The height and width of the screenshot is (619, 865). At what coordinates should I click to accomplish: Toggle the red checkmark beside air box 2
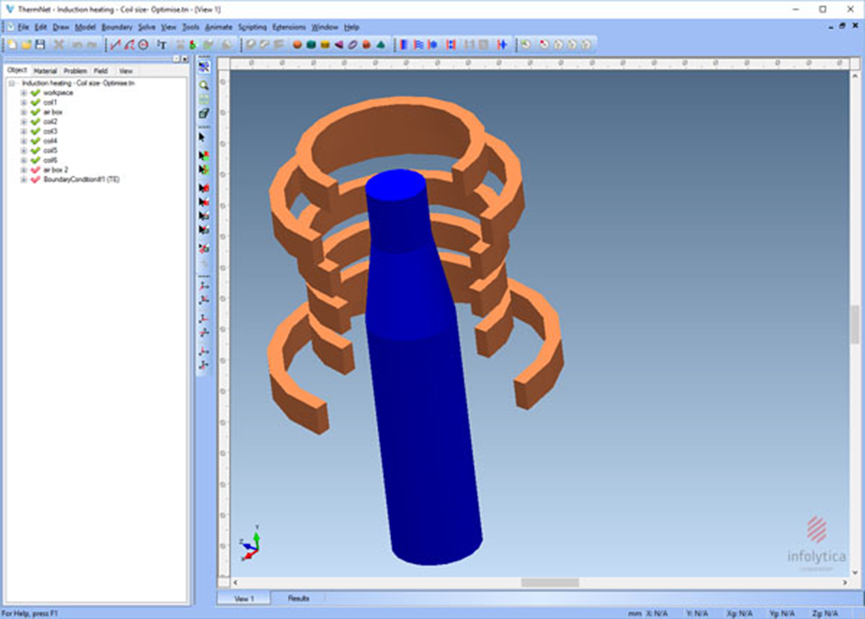tap(35, 170)
